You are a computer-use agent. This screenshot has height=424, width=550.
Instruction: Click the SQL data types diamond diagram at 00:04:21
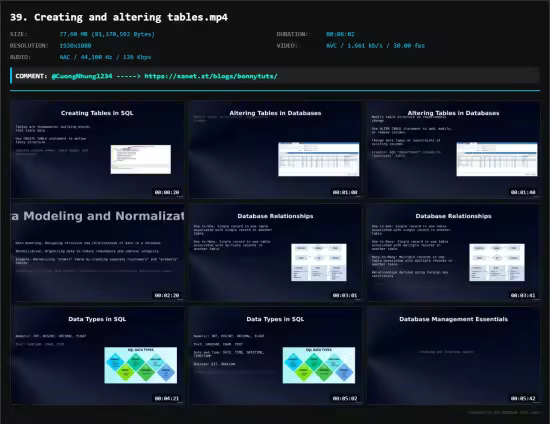[141, 365]
